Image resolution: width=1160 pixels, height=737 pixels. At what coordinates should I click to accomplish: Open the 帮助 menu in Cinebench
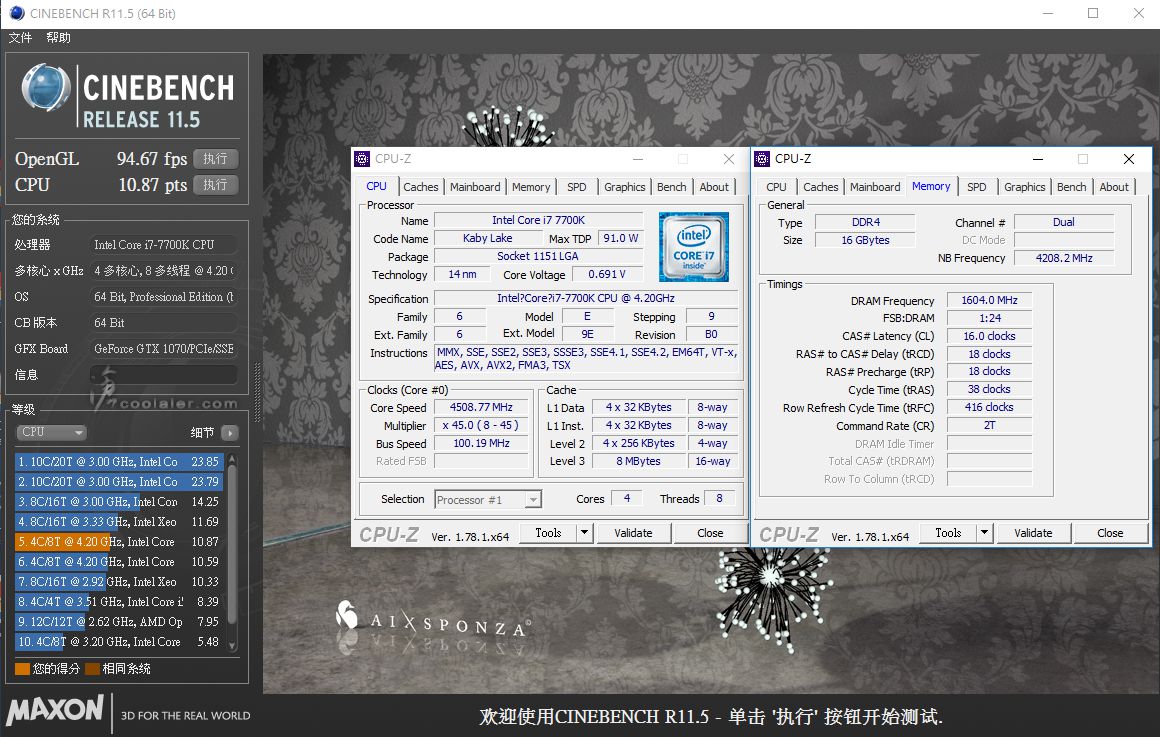coord(58,38)
